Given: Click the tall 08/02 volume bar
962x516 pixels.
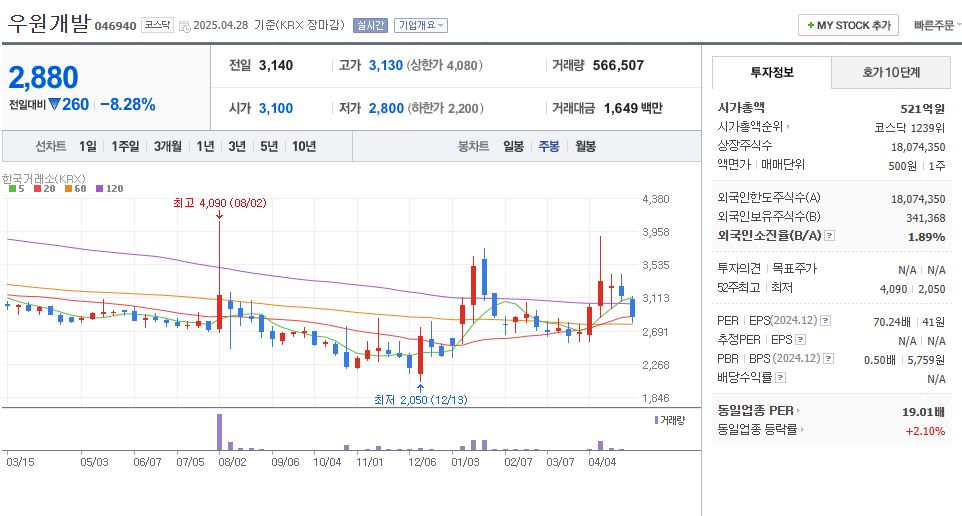Looking at the screenshot, I should 220,433.
